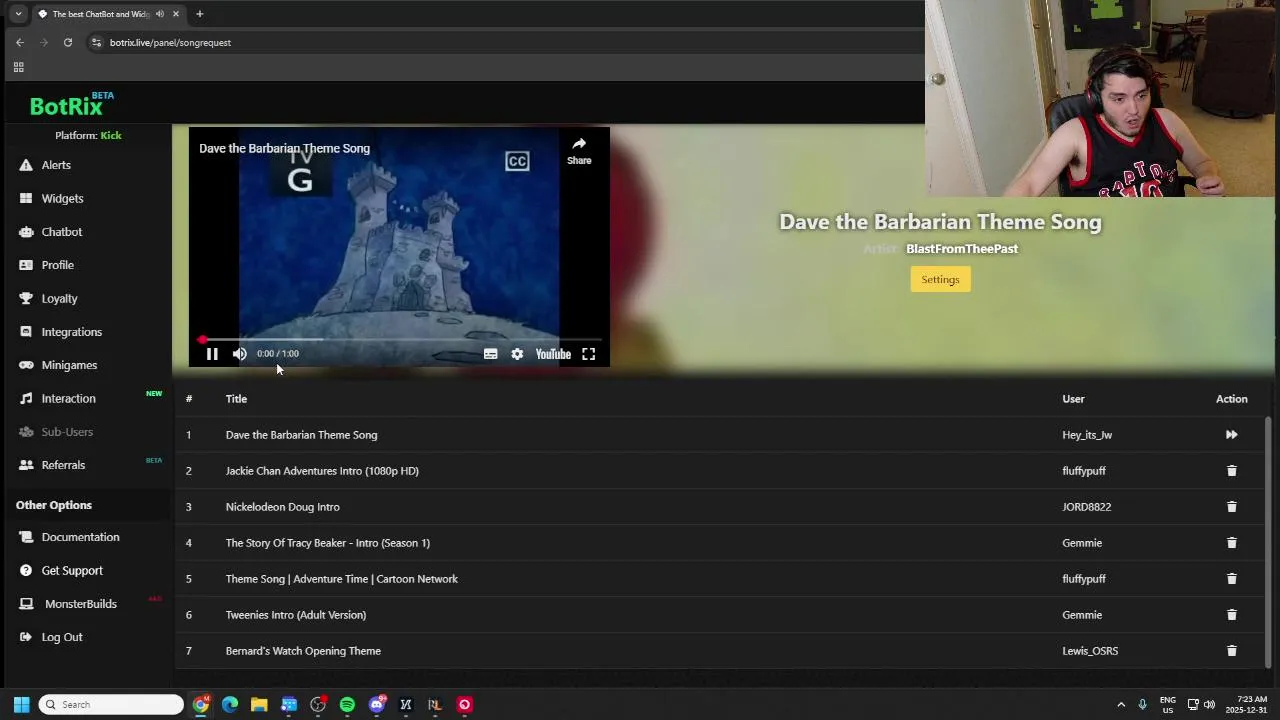Open the Integrations section

tap(71, 332)
